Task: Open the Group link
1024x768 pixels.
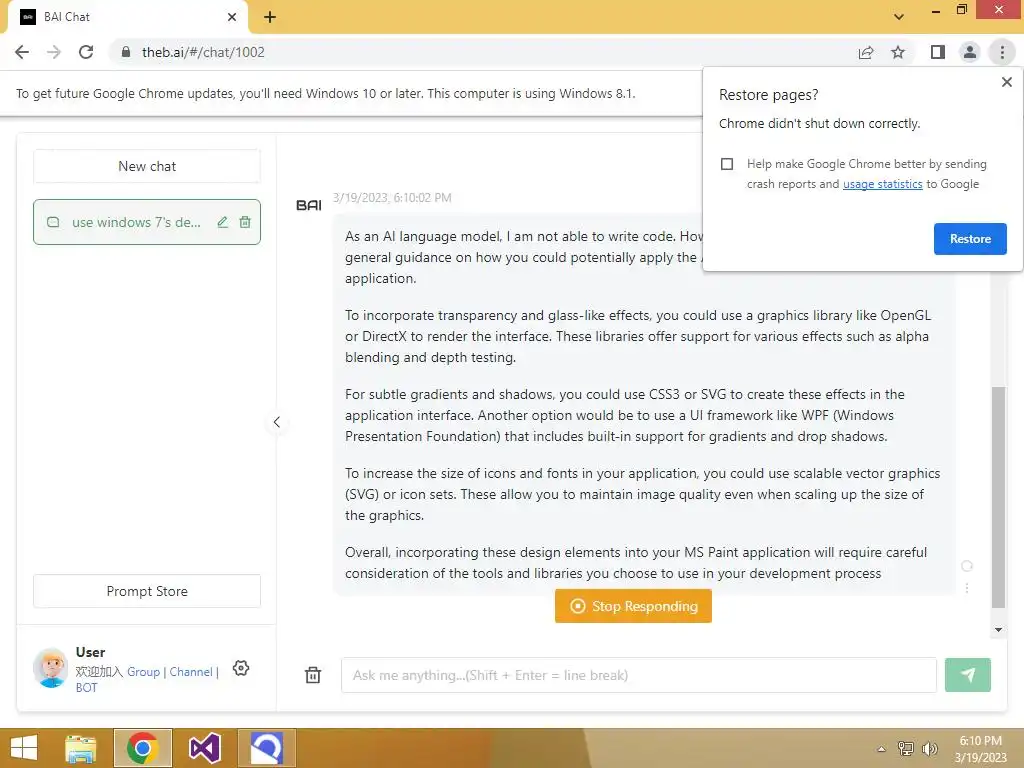Action: [144, 671]
